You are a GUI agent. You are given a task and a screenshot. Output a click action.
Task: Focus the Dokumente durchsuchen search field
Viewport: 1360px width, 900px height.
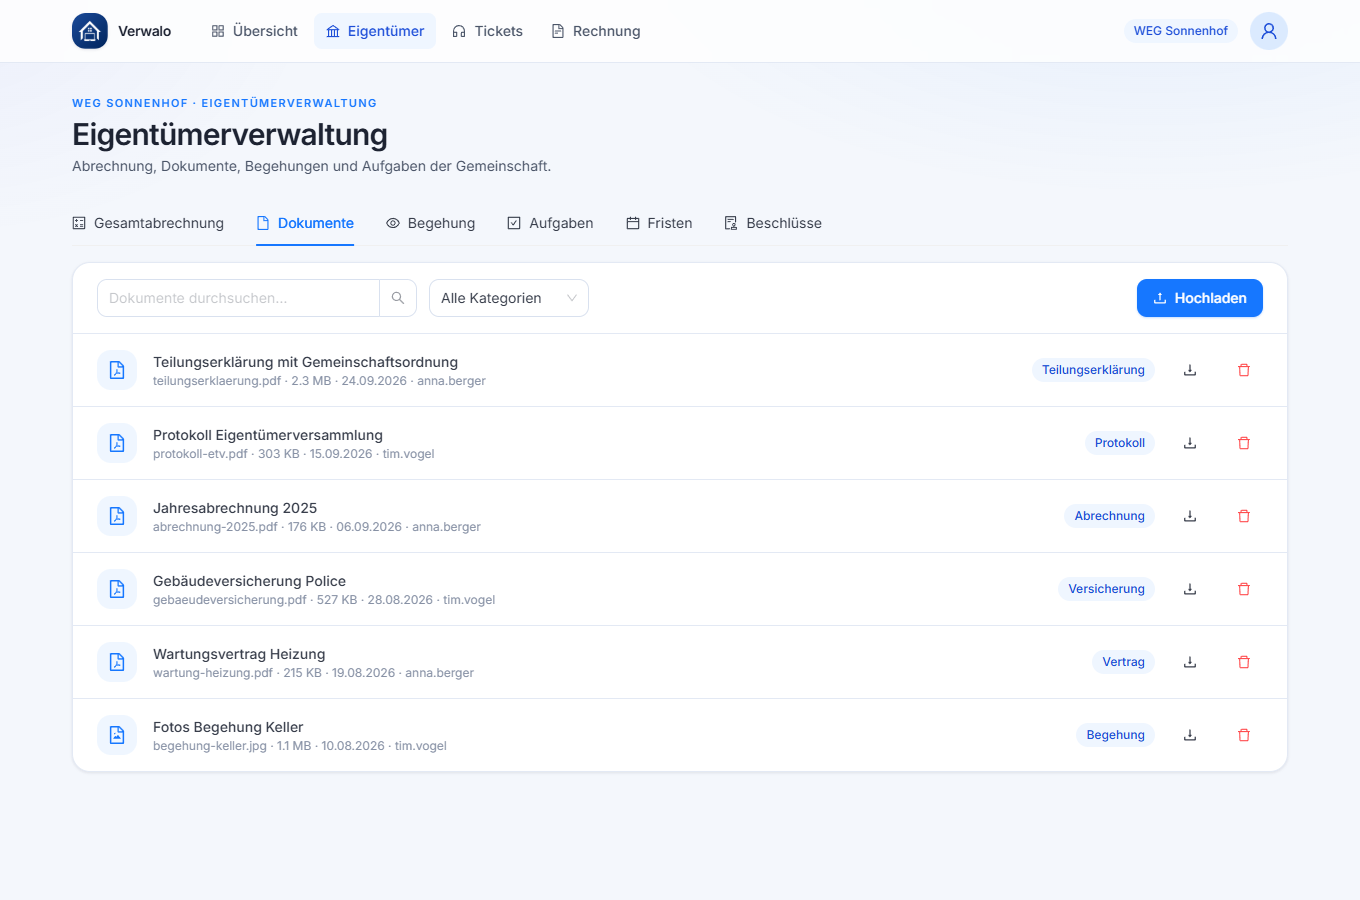(238, 298)
